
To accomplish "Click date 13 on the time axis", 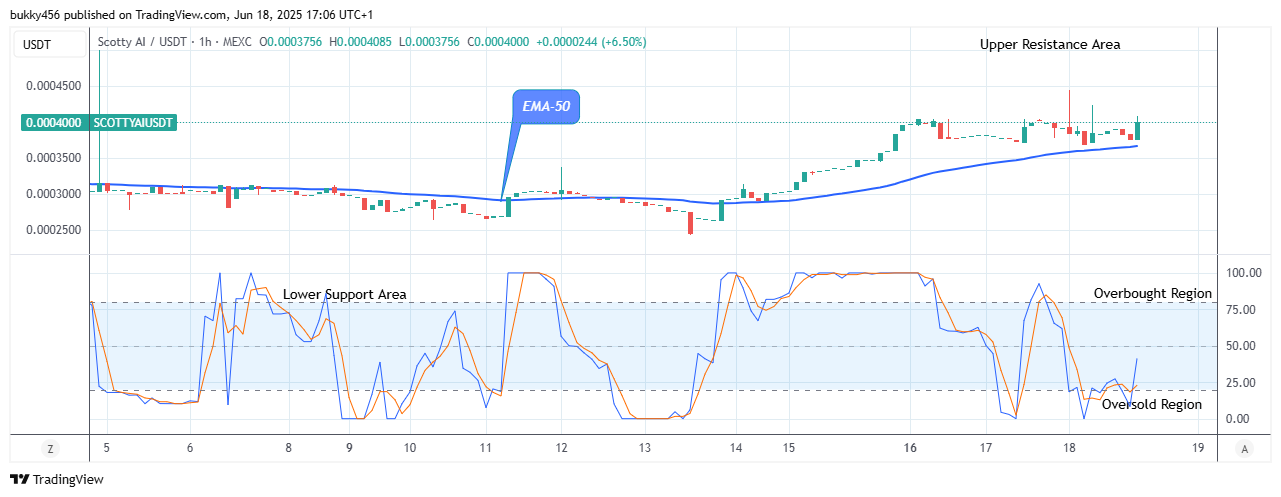I will pos(645,449).
